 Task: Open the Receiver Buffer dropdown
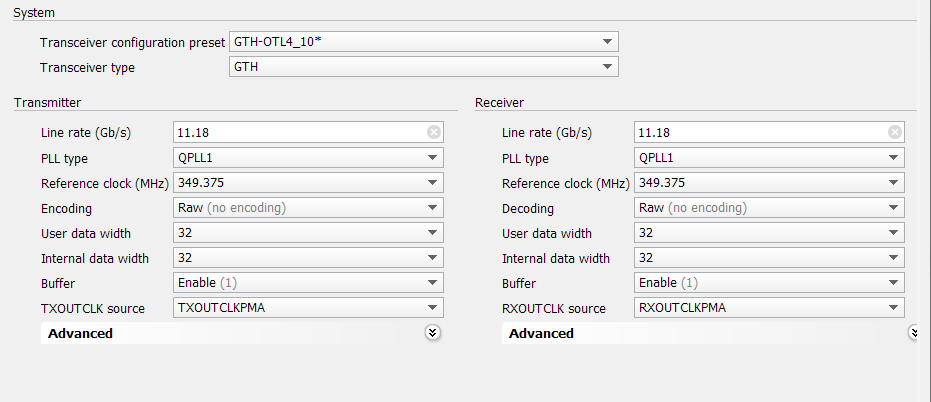pos(770,283)
